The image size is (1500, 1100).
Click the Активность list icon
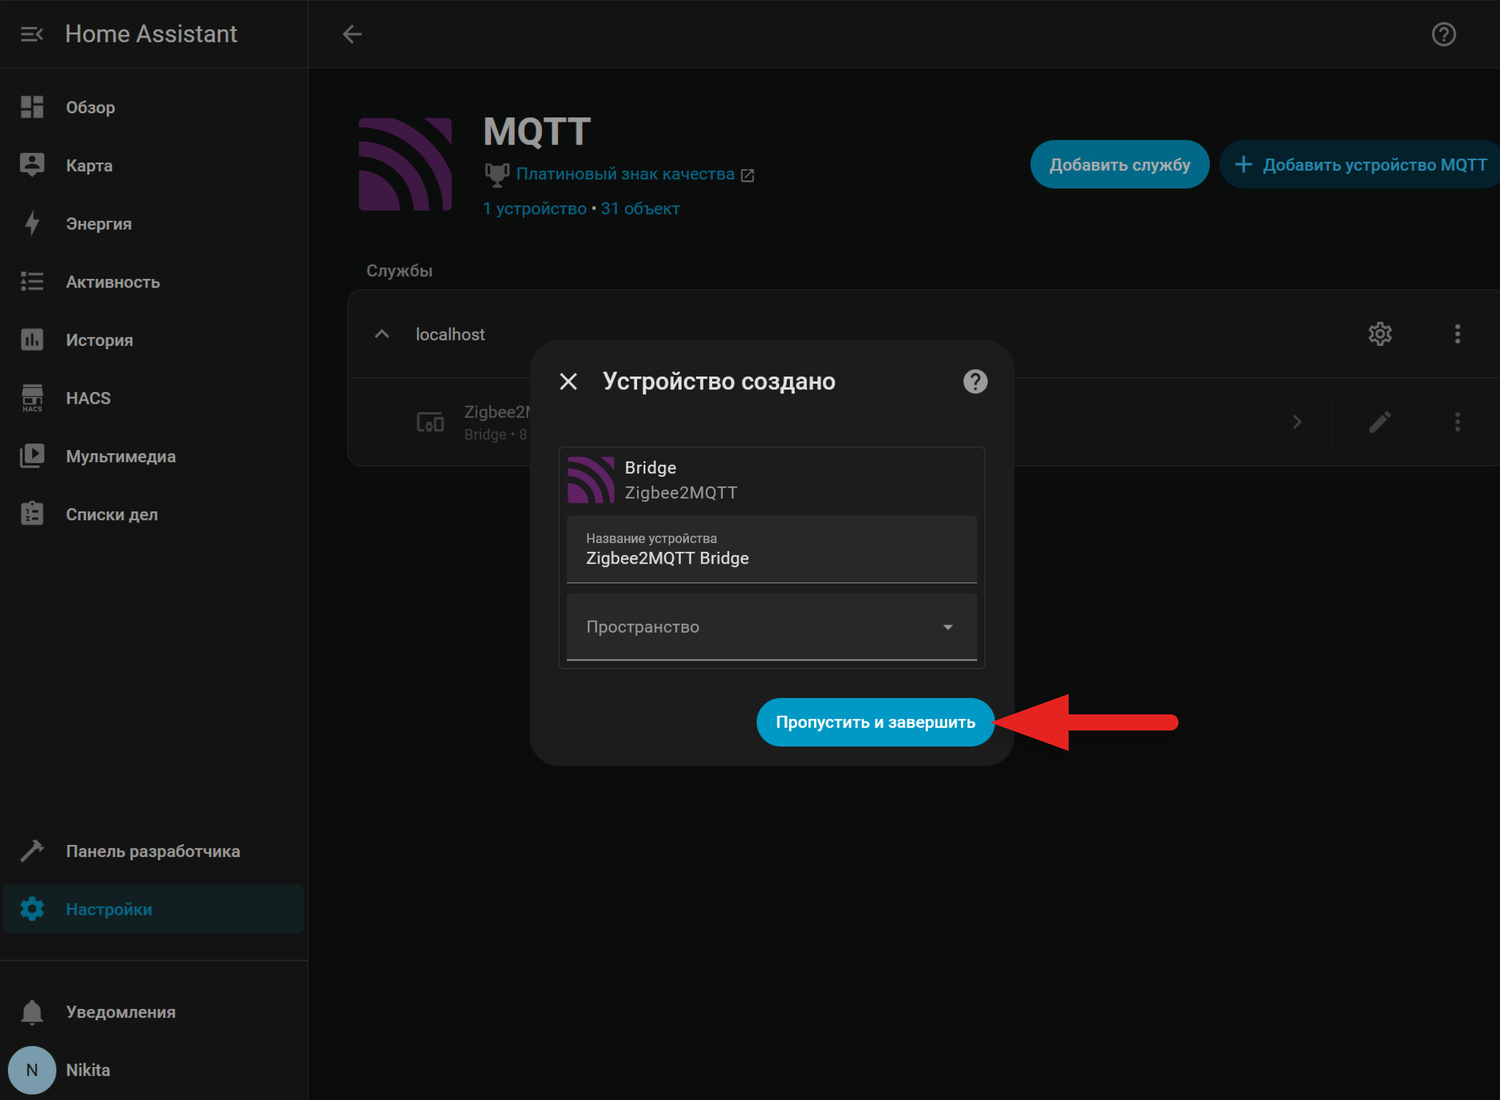click(32, 282)
